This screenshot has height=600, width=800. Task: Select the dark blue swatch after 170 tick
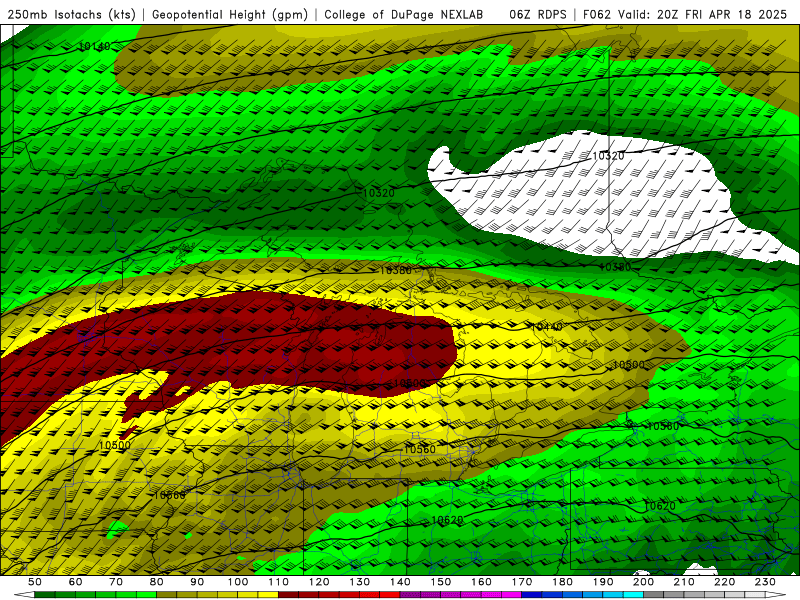pos(532,595)
